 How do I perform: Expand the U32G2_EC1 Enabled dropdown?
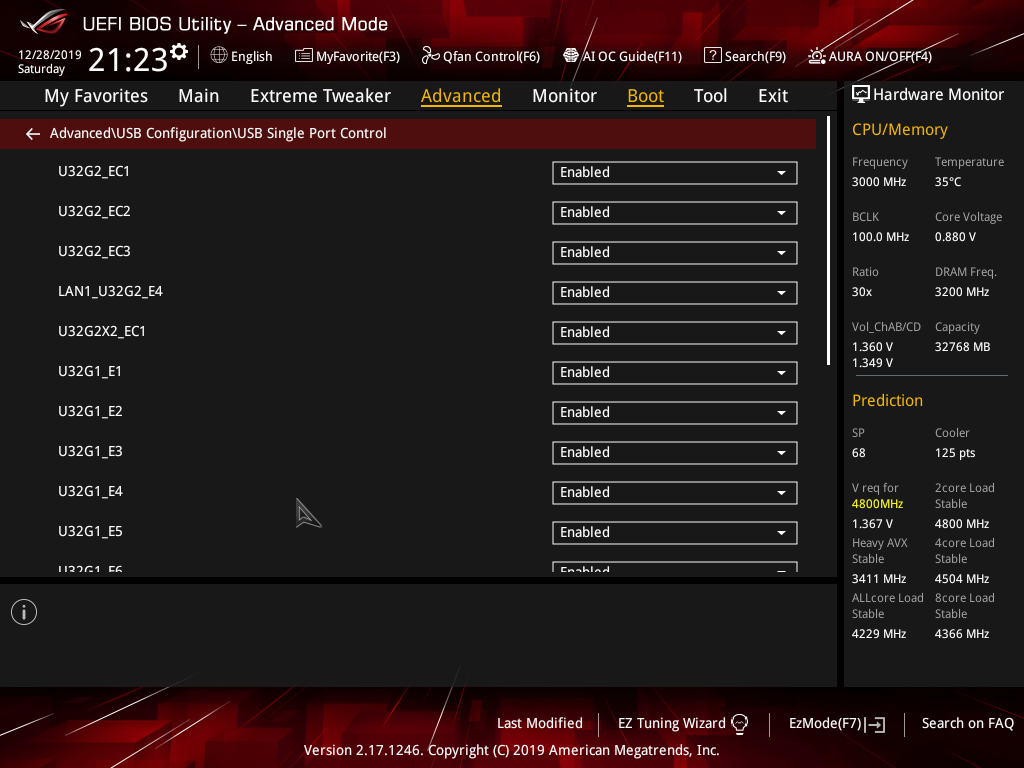tap(675, 173)
